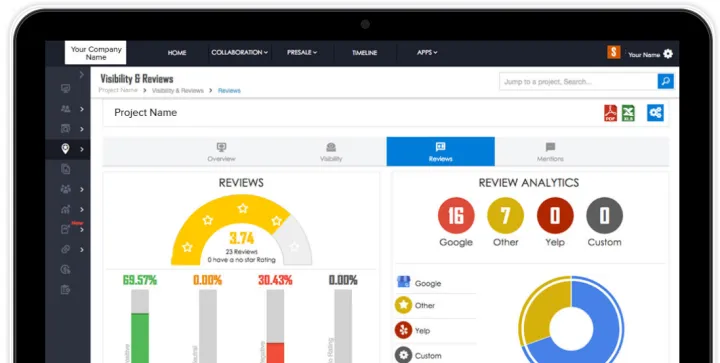Select the magnifier audit icon in sidebar

click(66, 129)
